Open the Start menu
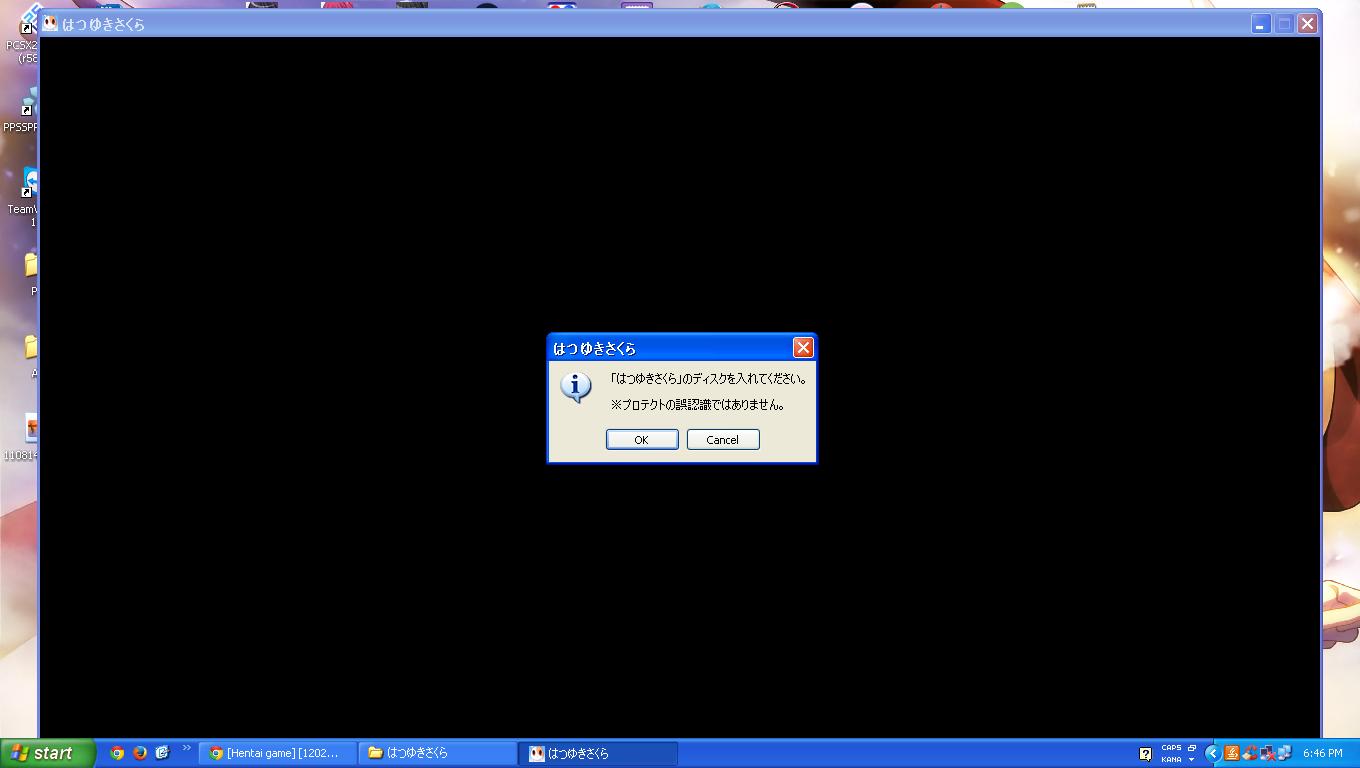 tap(47, 753)
